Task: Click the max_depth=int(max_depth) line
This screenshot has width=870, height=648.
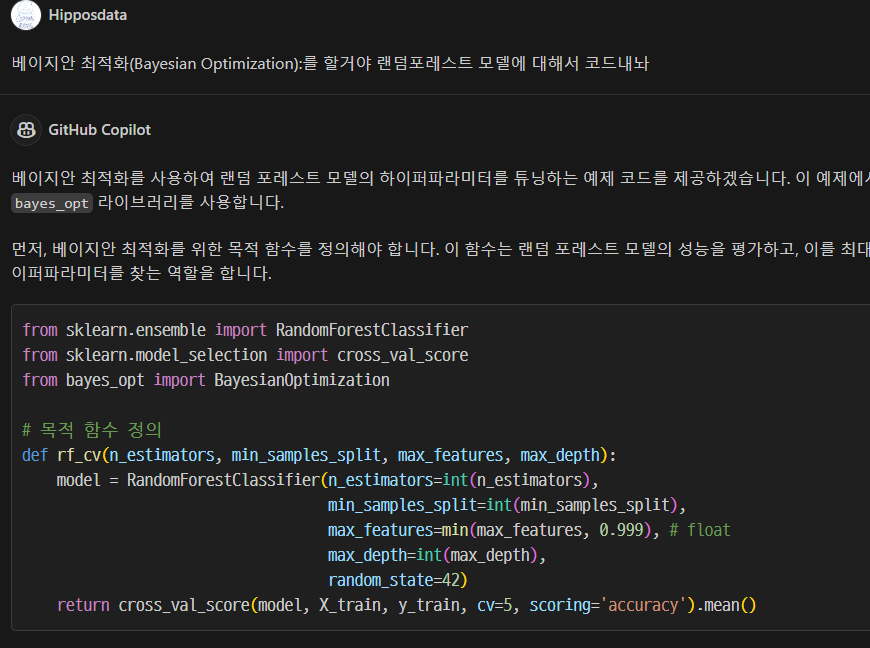Action: pos(437,555)
